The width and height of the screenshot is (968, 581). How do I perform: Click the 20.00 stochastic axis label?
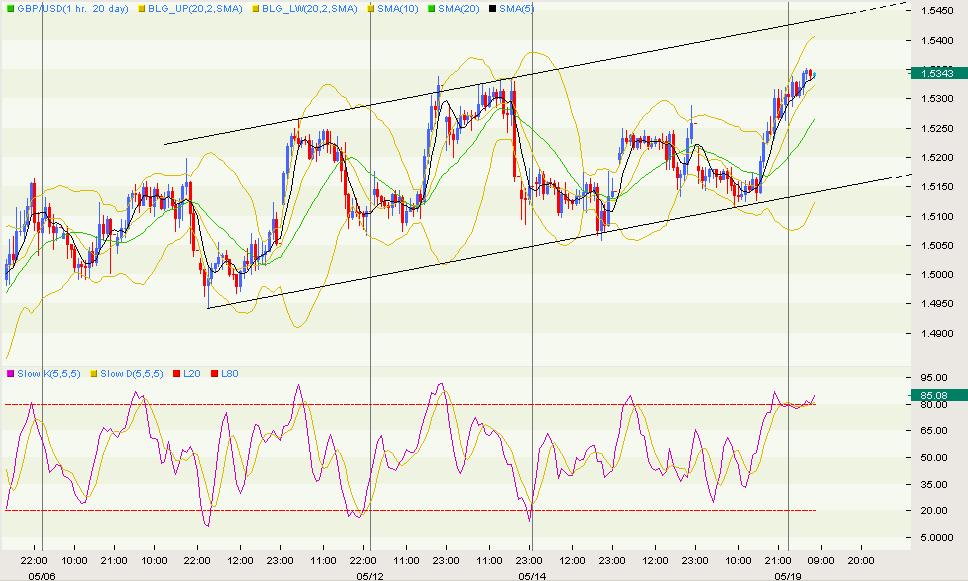click(933, 511)
